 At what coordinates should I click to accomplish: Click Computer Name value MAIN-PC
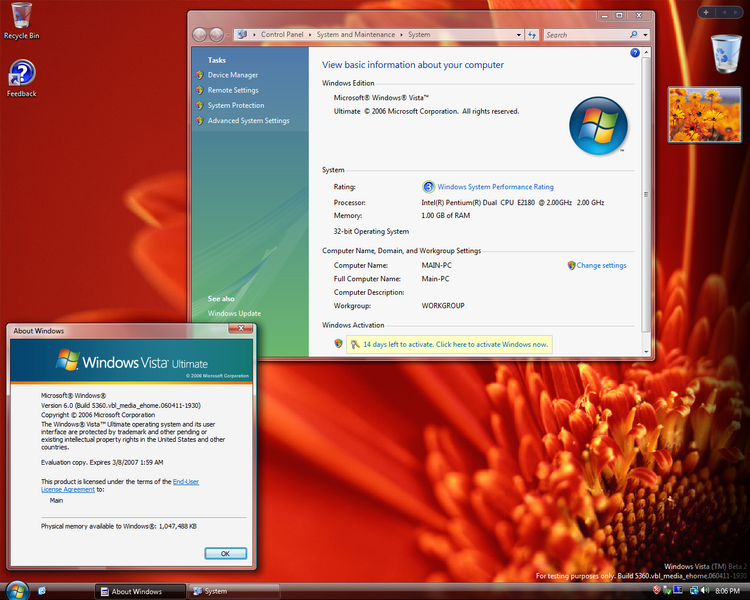coord(436,266)
